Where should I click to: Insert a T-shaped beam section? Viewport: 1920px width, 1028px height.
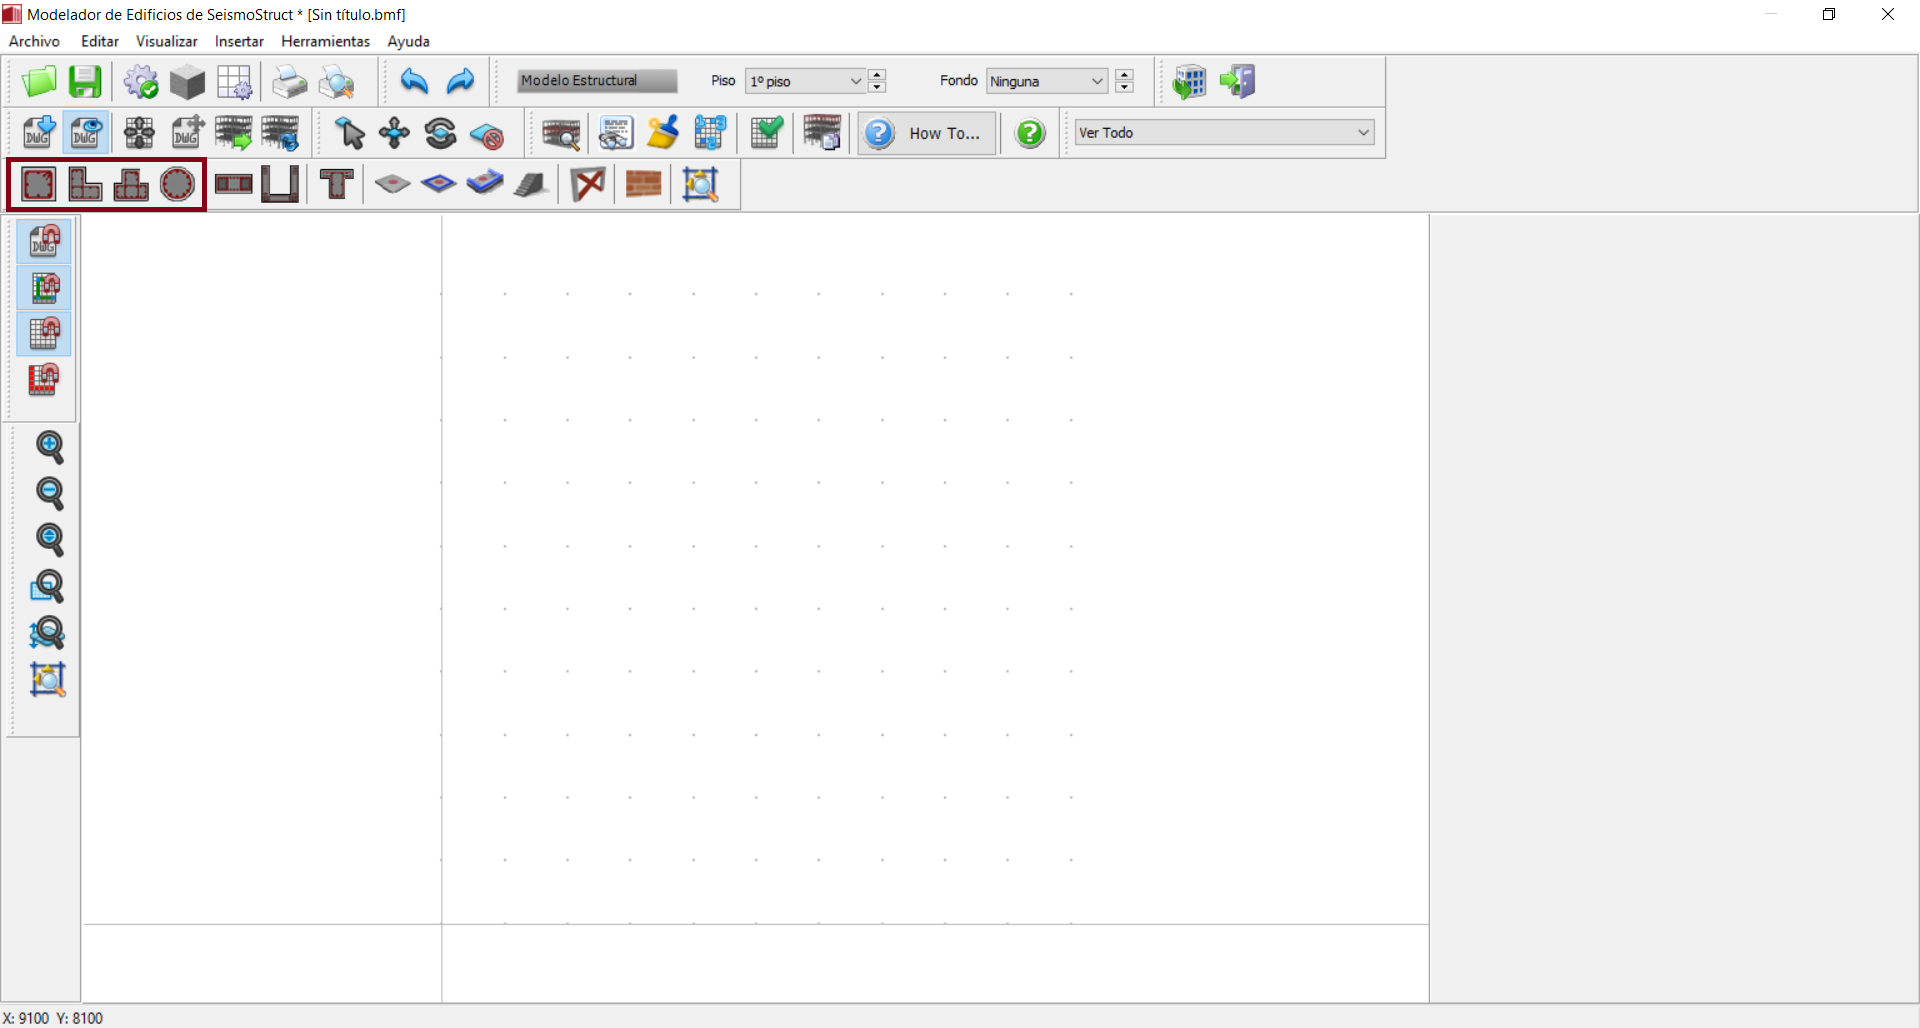pos(337,184)
